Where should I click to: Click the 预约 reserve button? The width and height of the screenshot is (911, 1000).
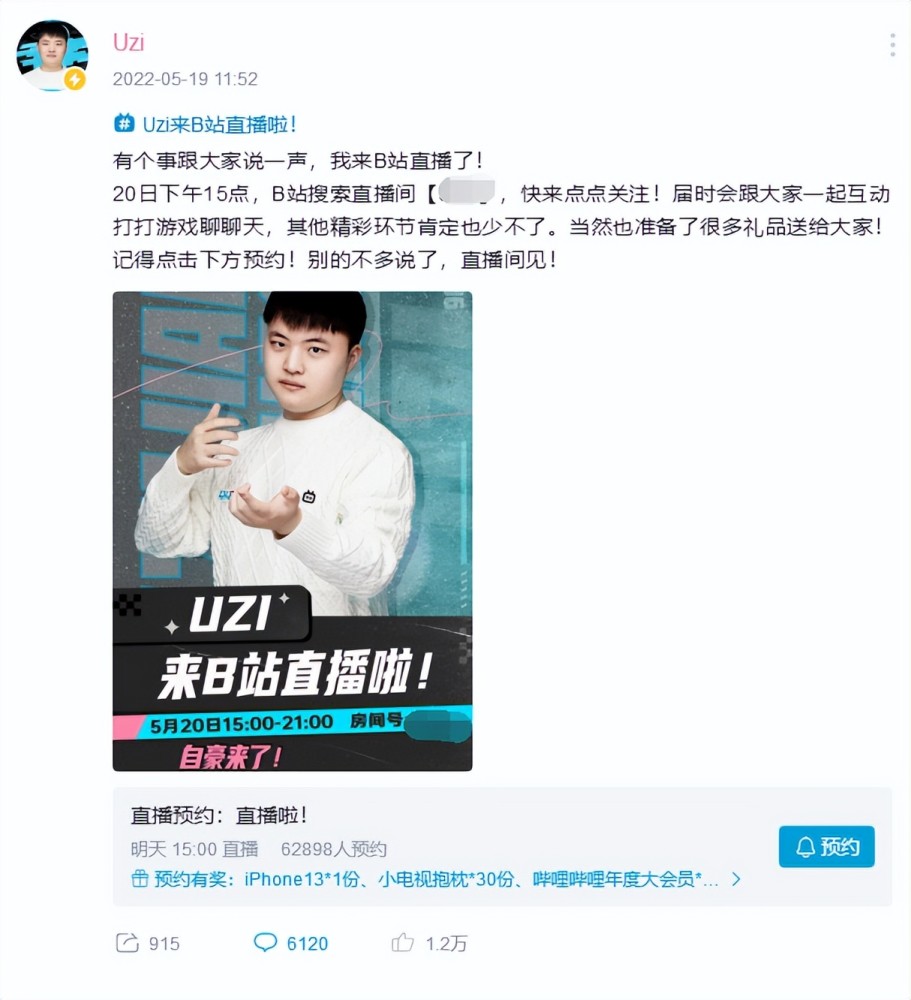point(826,847)
